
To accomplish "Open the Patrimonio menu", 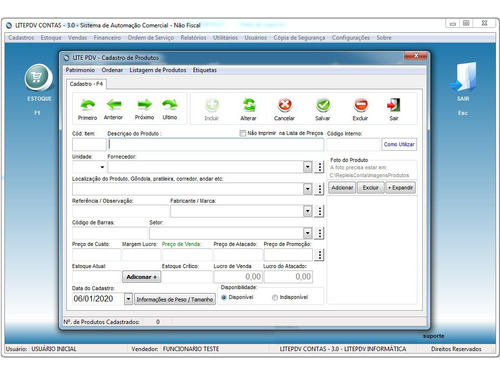I will [x=80, y=70].
